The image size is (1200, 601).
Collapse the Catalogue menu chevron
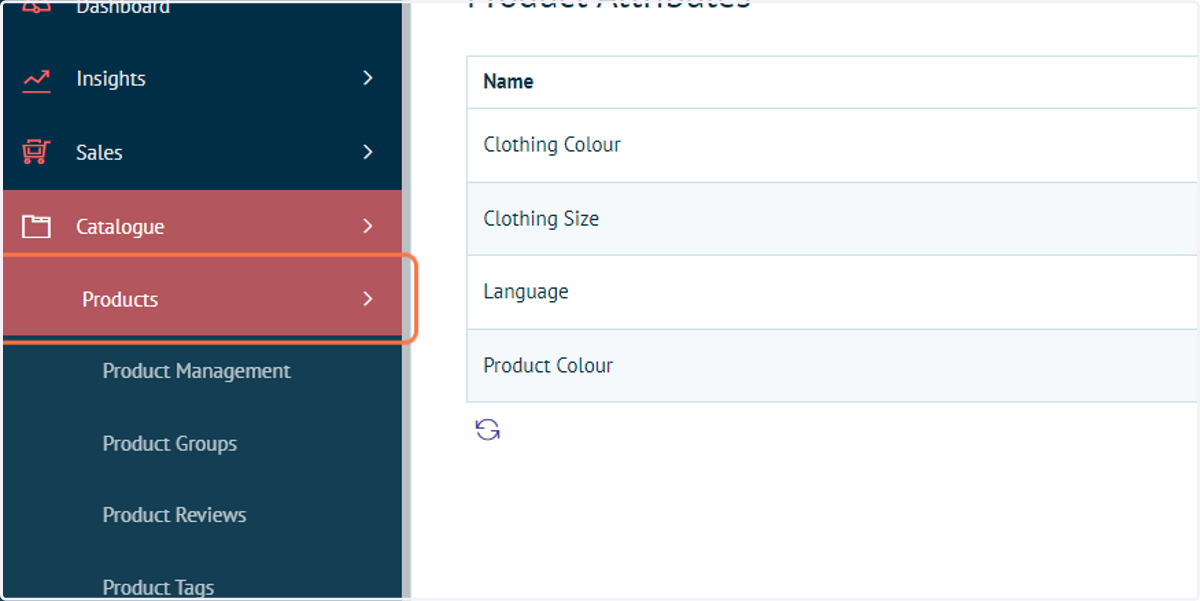point(368,226)
